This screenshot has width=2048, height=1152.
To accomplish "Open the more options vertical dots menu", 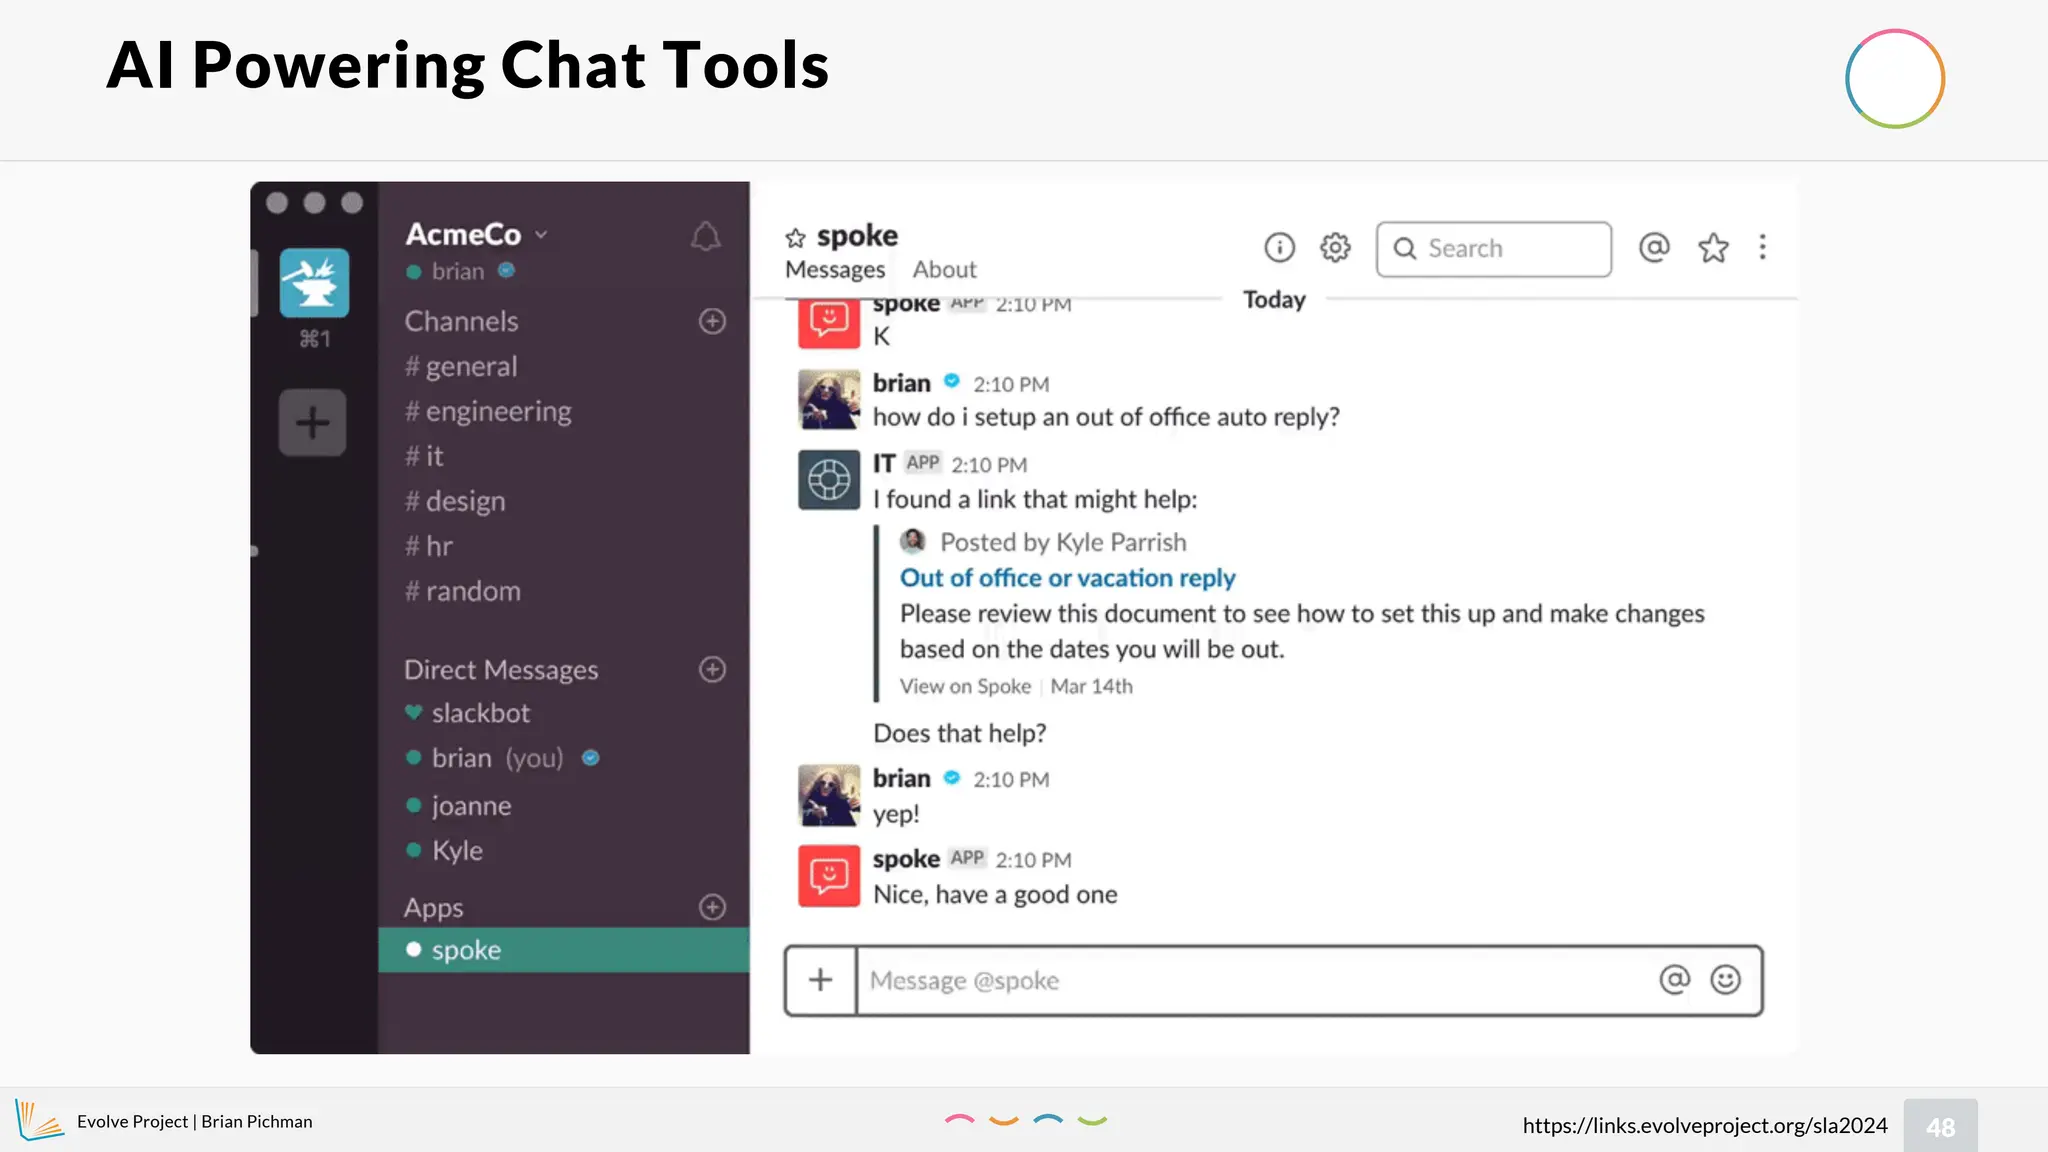I will pyautogui.click(x=1762, y=247).
